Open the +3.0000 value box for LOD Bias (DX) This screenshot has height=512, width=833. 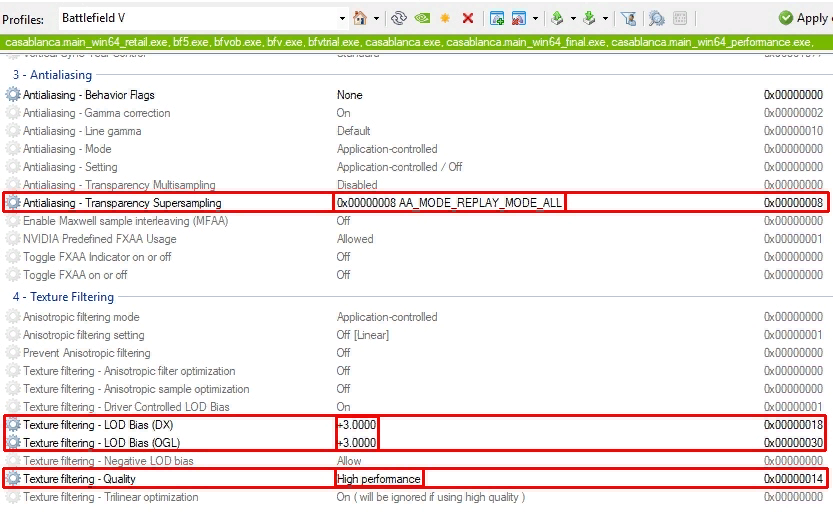pos(356,425)
